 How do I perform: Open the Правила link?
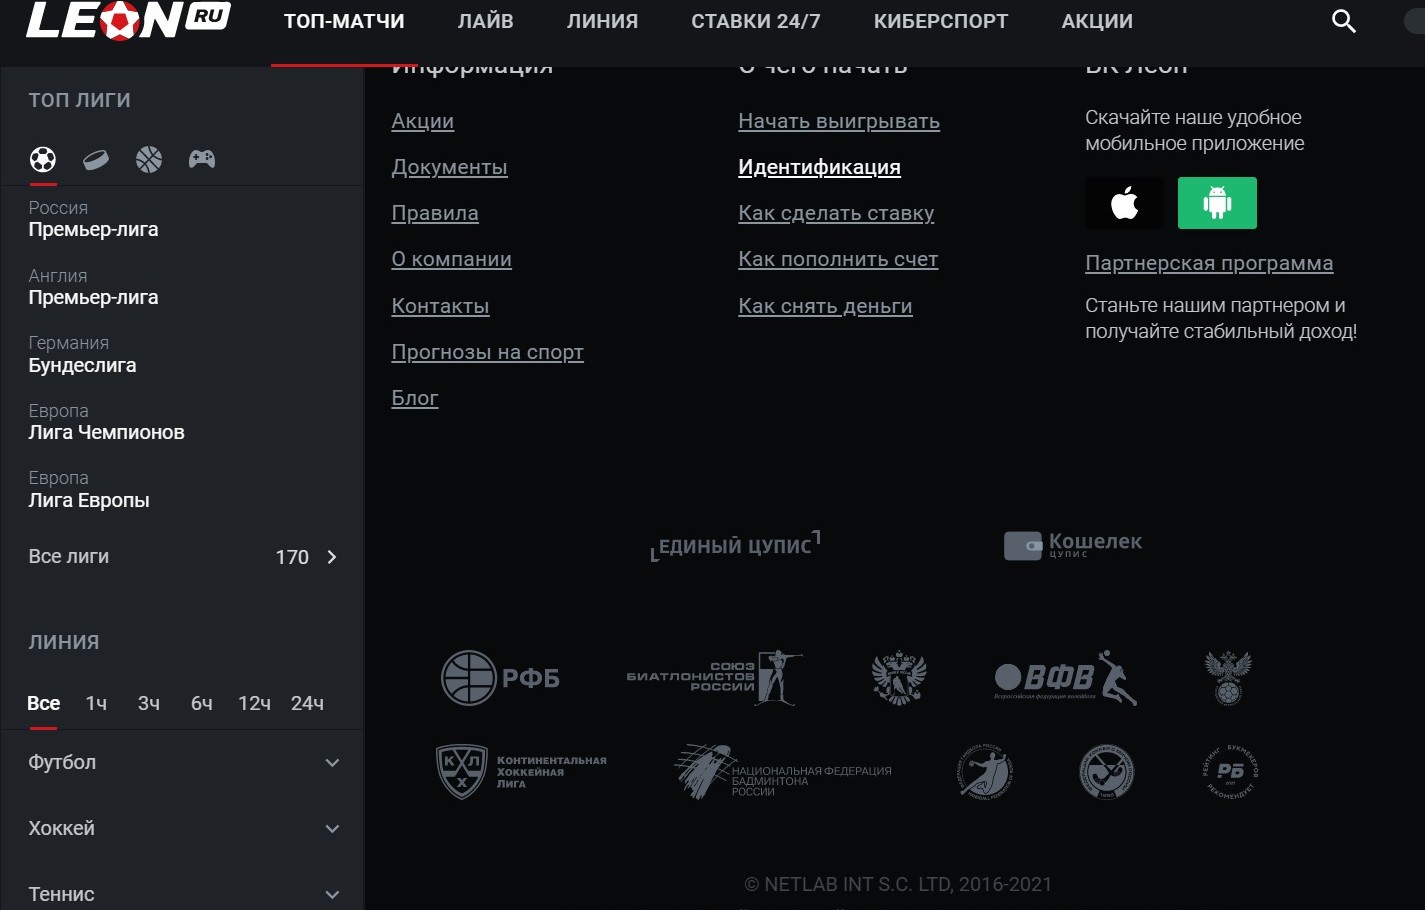pyautogui.click(x=435, y=213)
